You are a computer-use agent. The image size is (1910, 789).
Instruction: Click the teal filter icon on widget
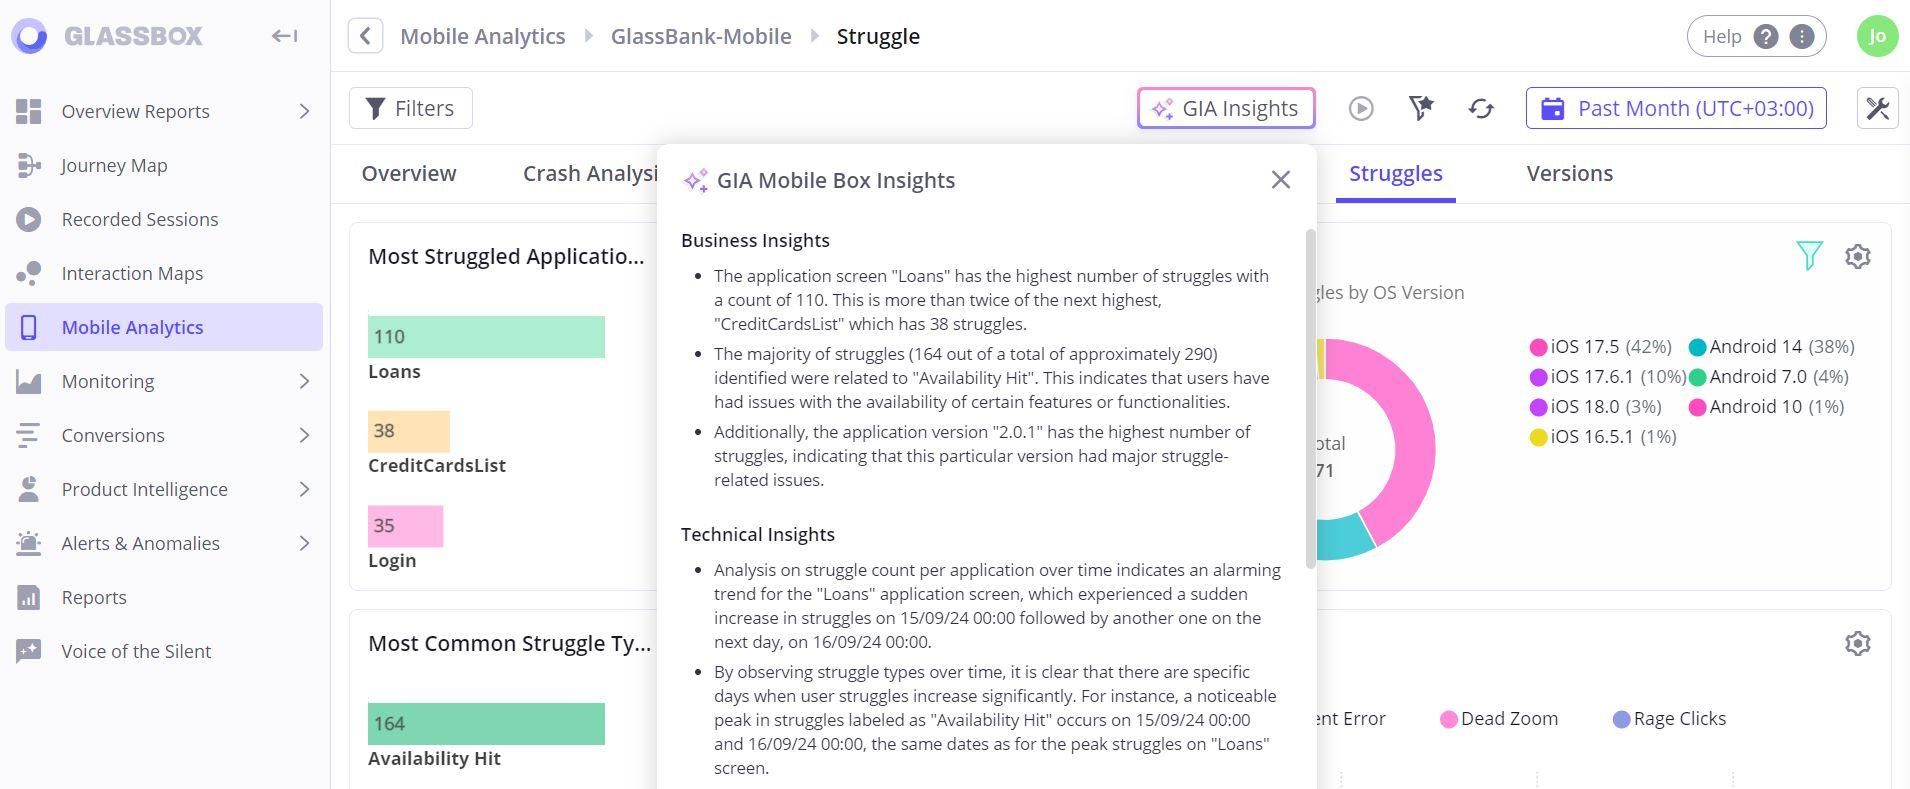pos(1809,256)
